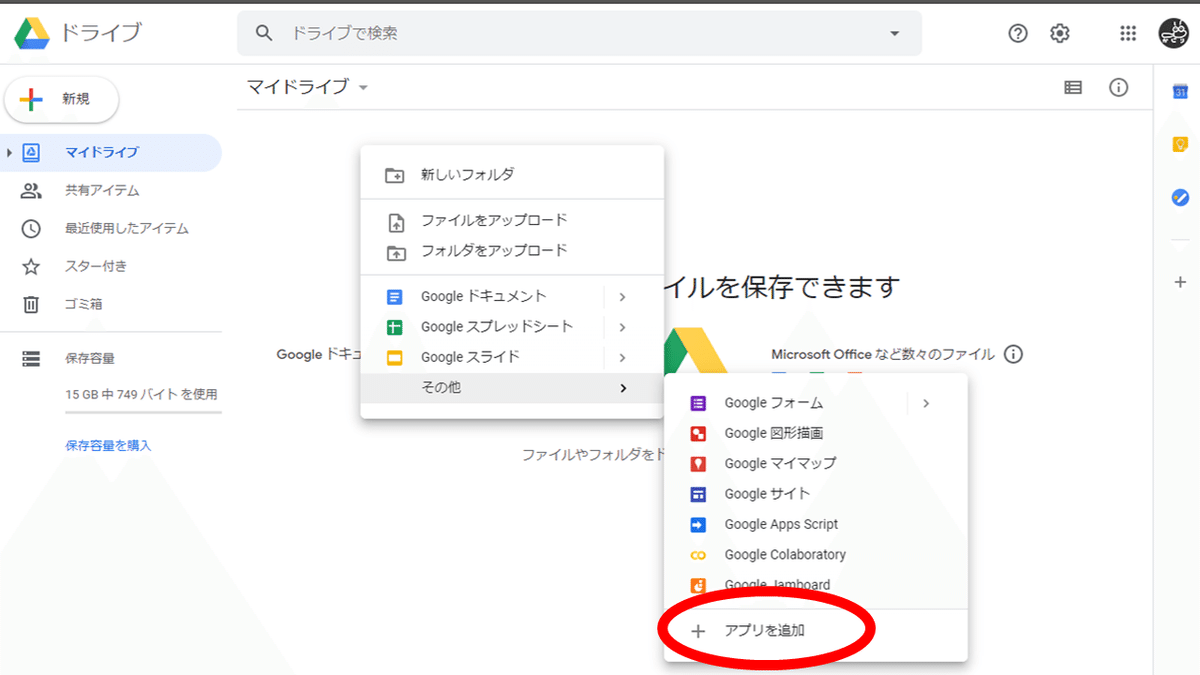Image resolution: width=1200 pixels, height=675 pixels.
Task: Click the folder upload icon
Action: pyautogui.click(x=396, y=253)
